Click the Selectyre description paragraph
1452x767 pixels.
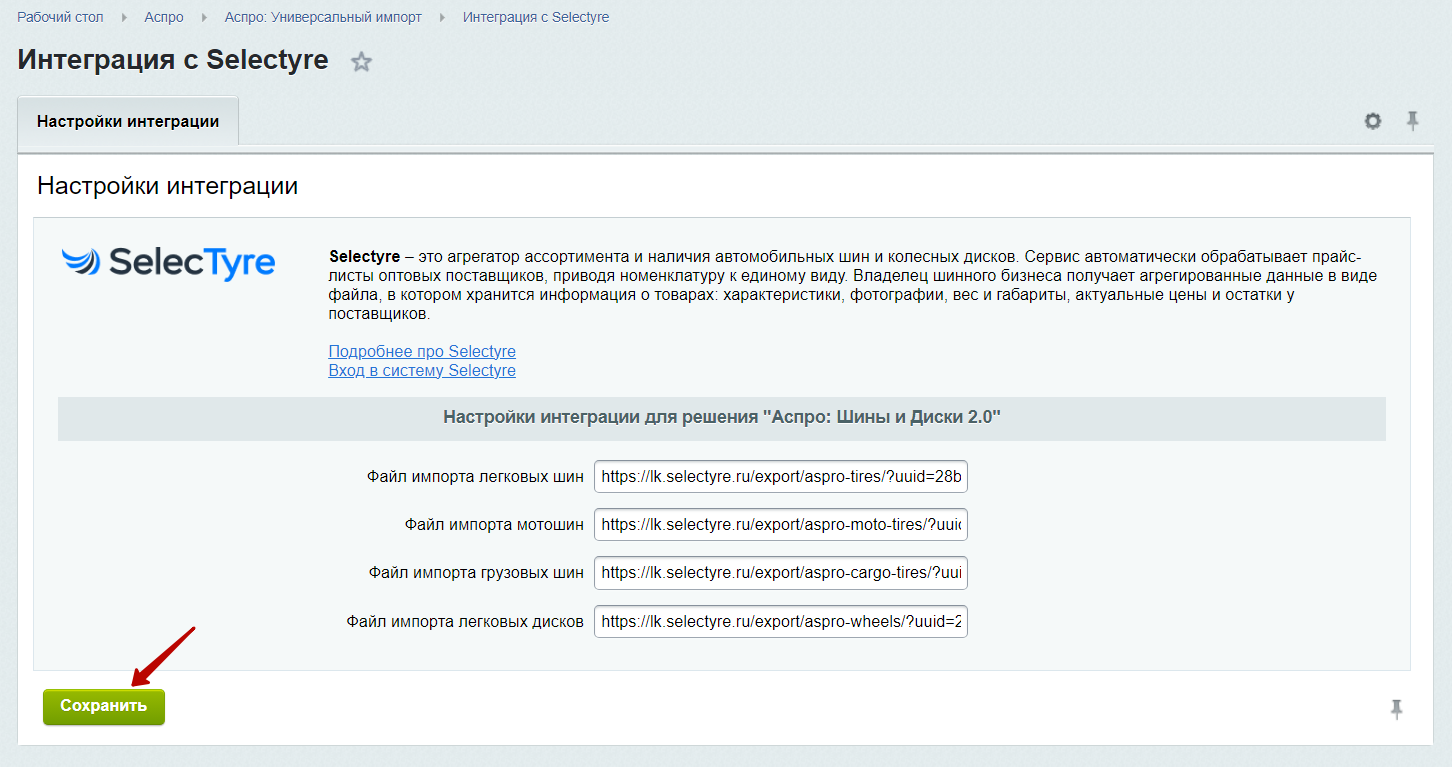(853, 285)
